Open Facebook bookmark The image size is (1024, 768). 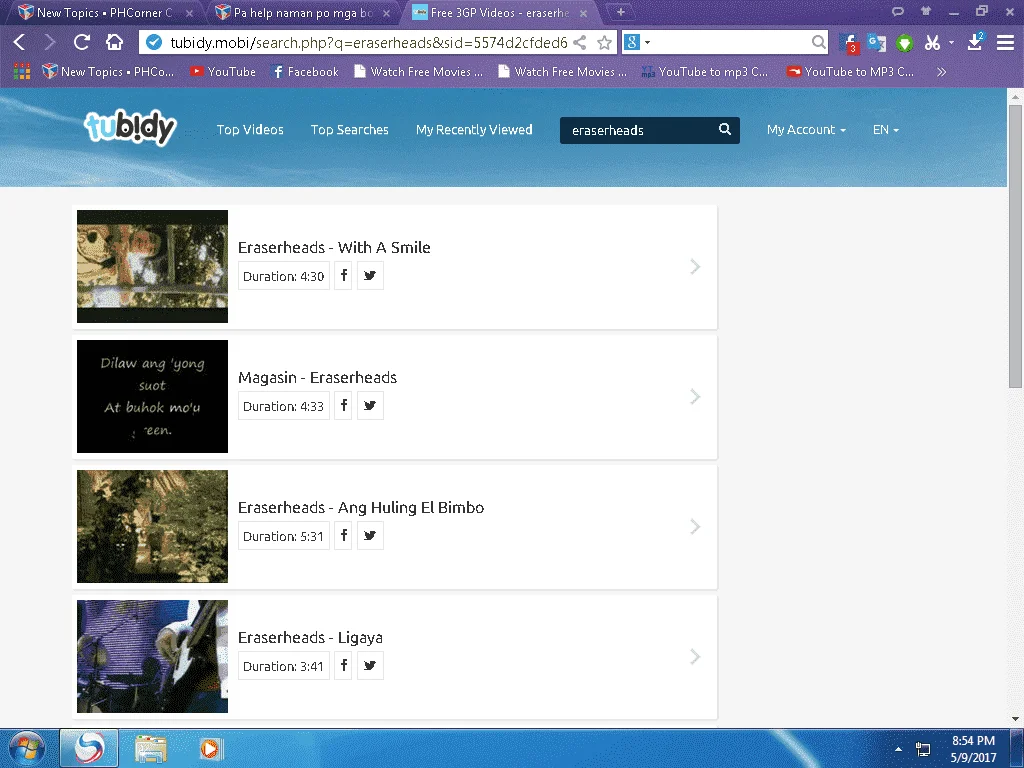[x=305, y=72]
